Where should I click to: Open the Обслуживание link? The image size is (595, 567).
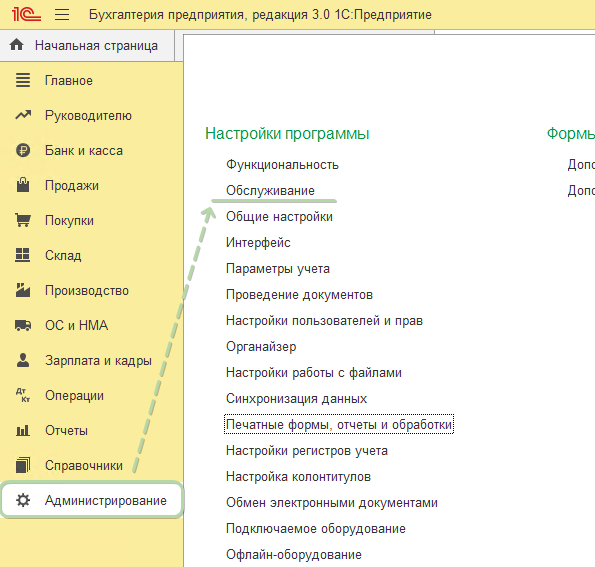tap(270, 191)
